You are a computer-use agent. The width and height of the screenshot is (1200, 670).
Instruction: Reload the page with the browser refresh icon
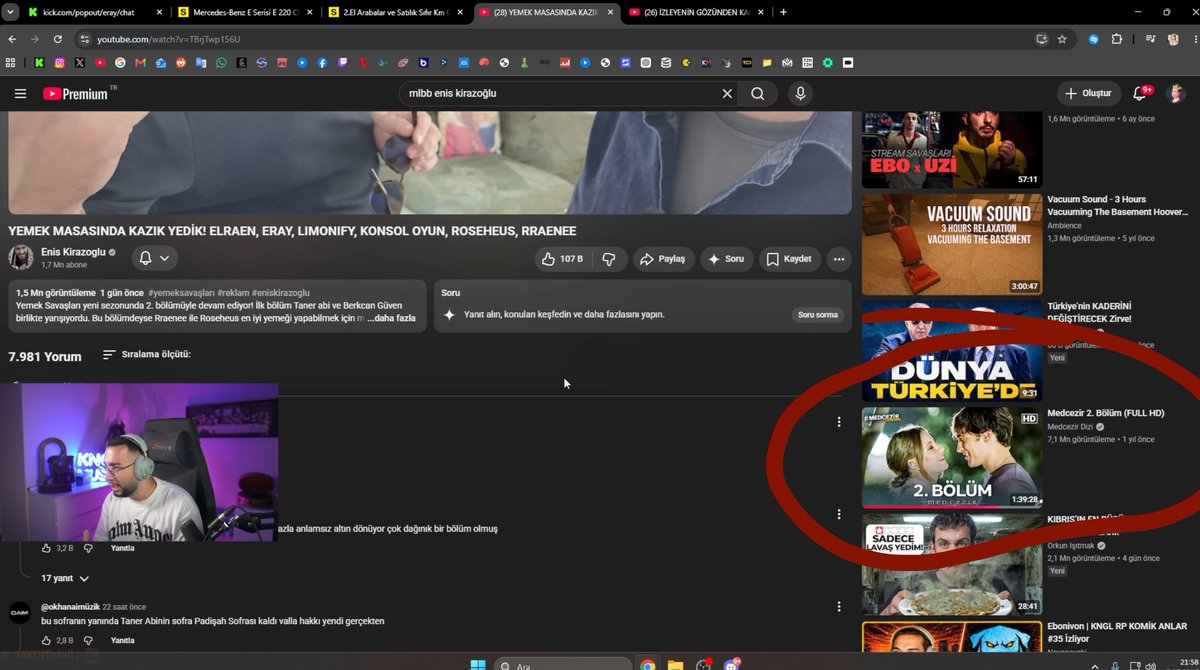coord(59,39)
